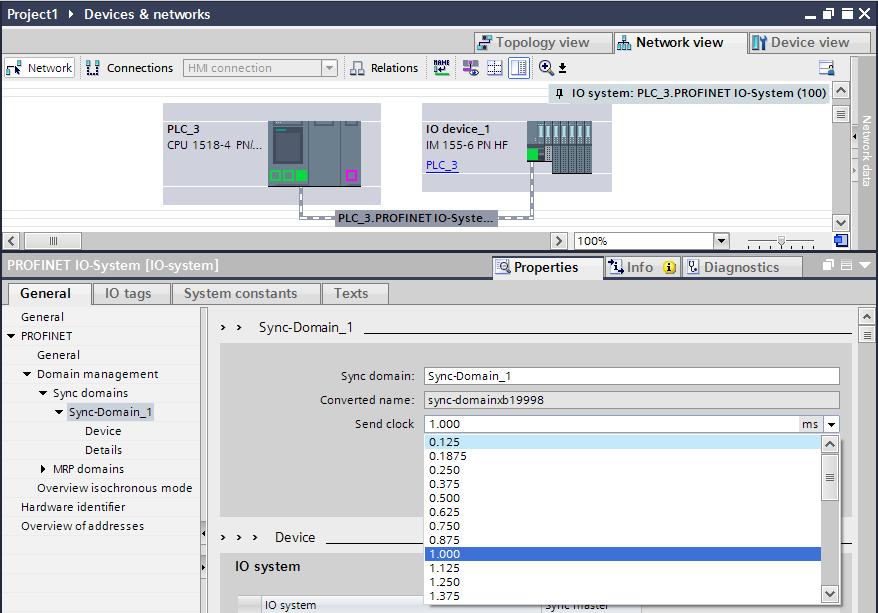The image size is (878, 613).
Task: Choose 0.250 in send clock list
Action: pyautogui.click(x=623, y=470)
